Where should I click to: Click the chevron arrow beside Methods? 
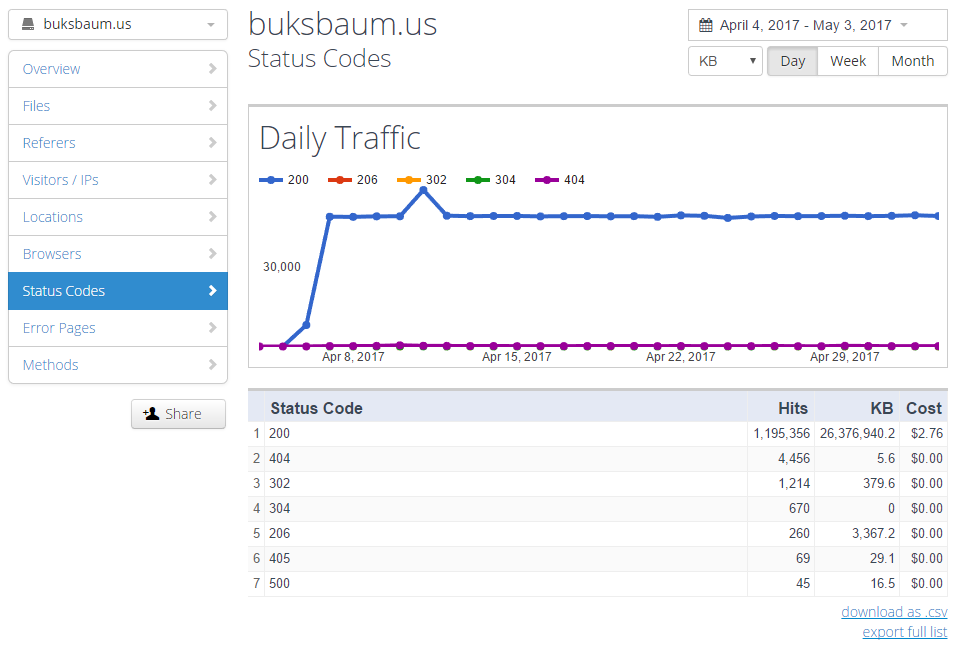tap(212, 365)
